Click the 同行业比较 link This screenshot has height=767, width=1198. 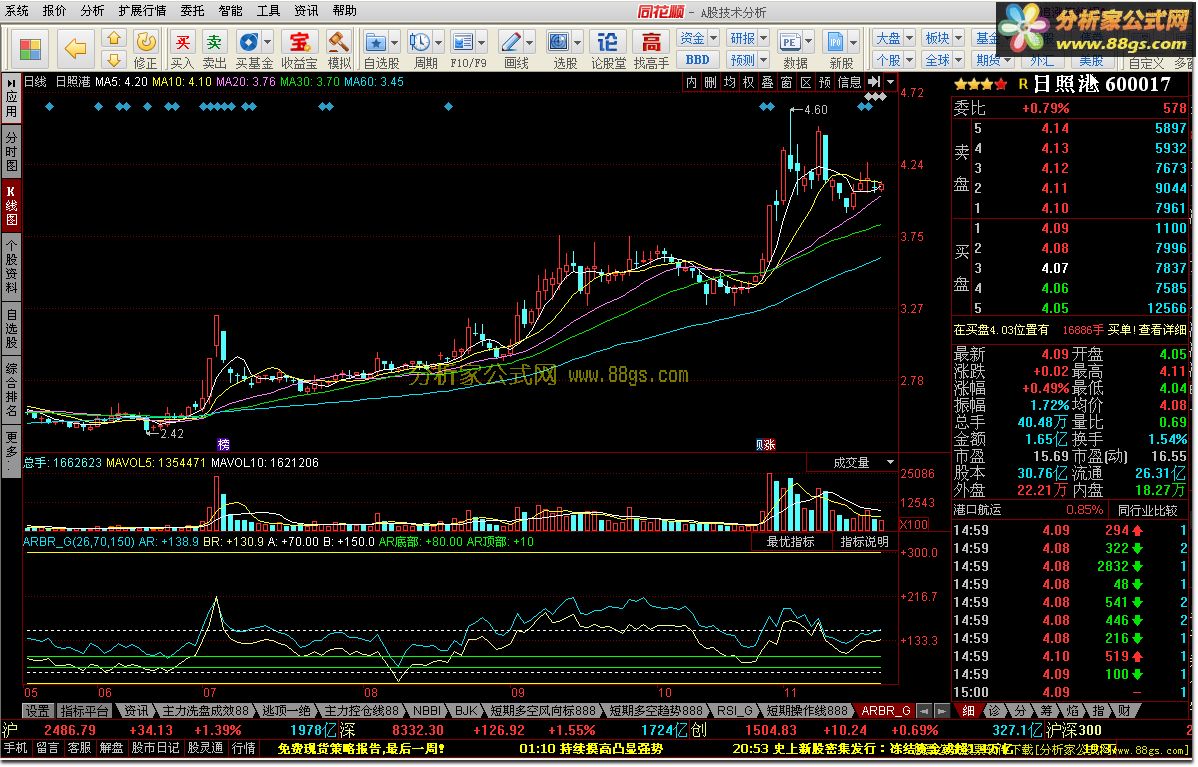pos(1148,510)
